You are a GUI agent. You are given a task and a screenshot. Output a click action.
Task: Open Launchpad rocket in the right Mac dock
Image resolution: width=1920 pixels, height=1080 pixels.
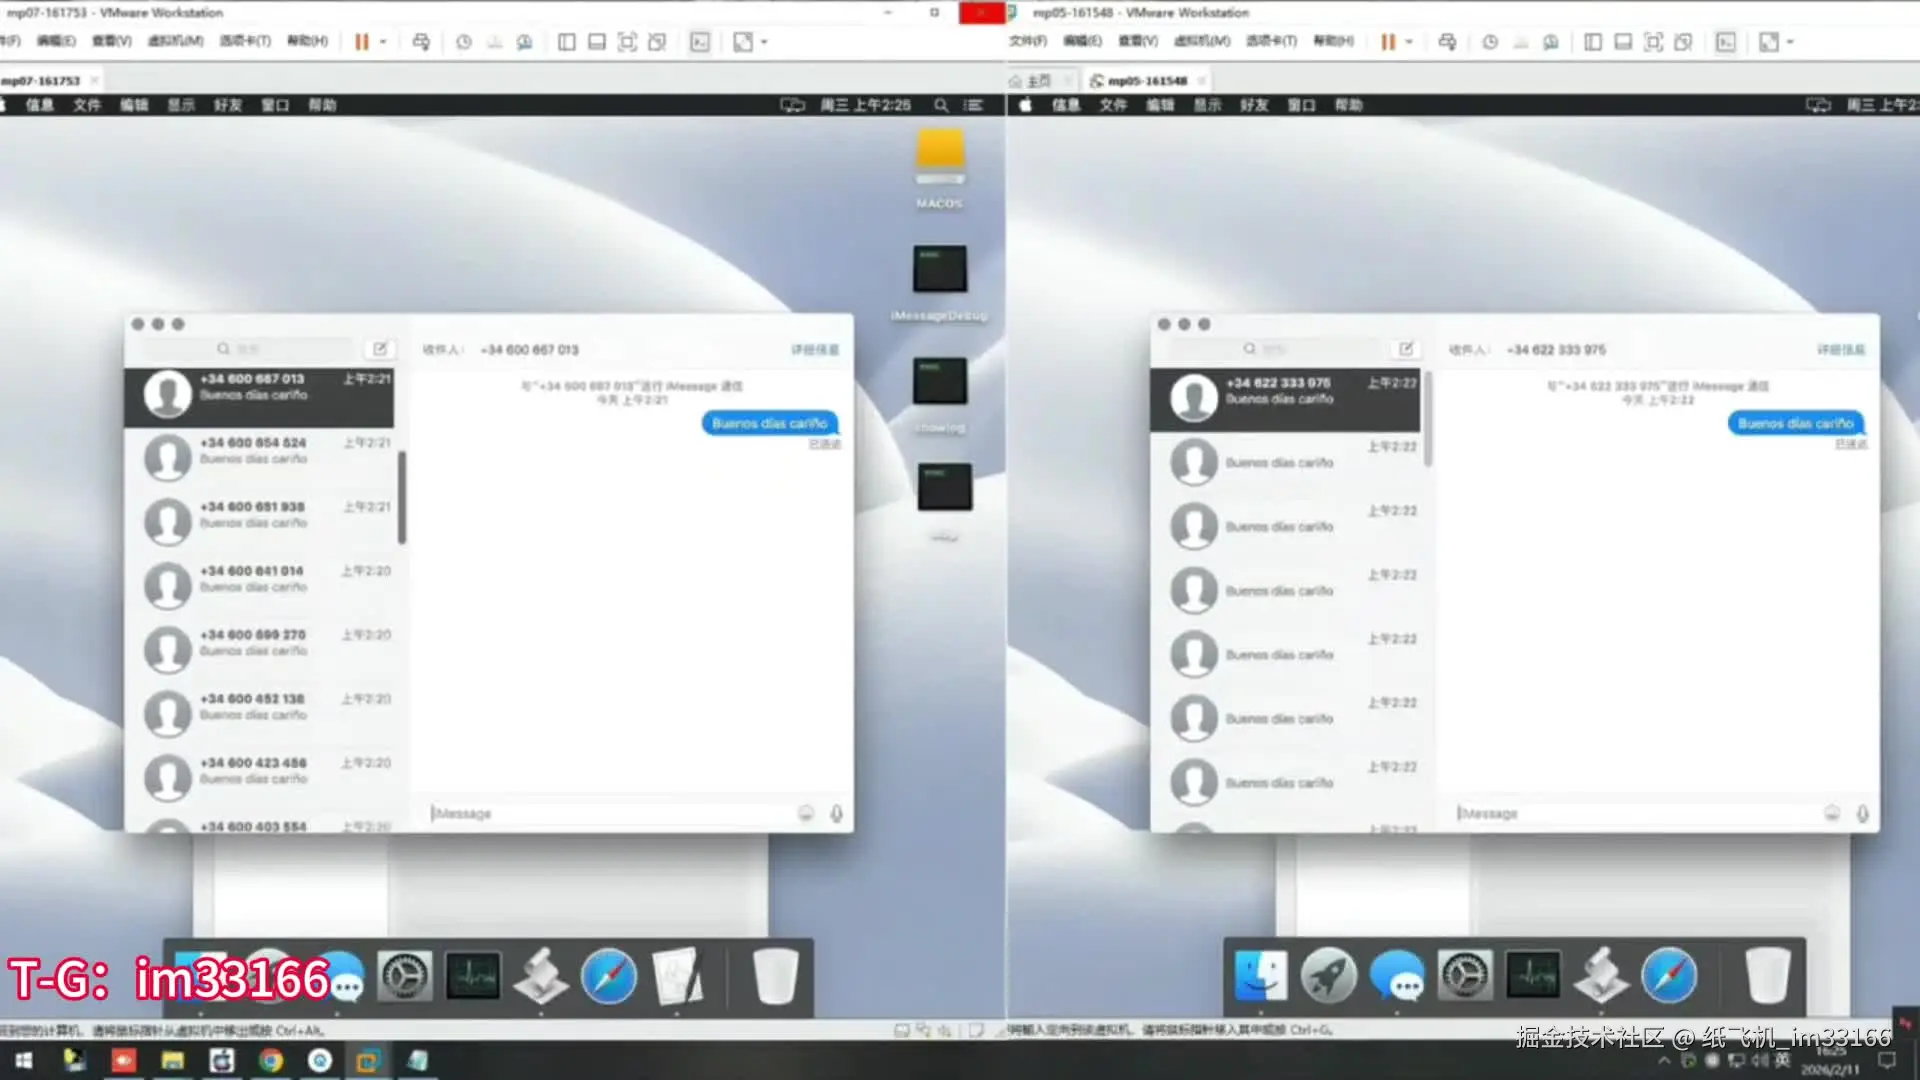pos(1328,977)
